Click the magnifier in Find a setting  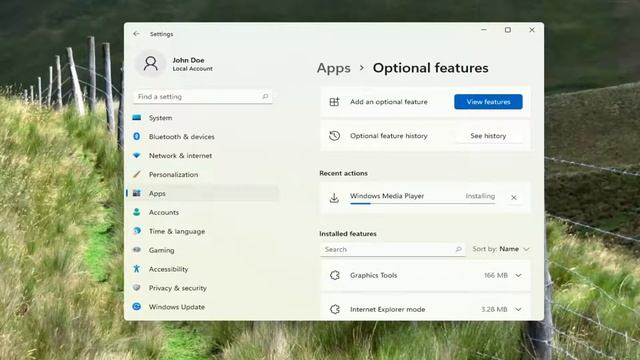pyautogui.click(x=265, y=97)
